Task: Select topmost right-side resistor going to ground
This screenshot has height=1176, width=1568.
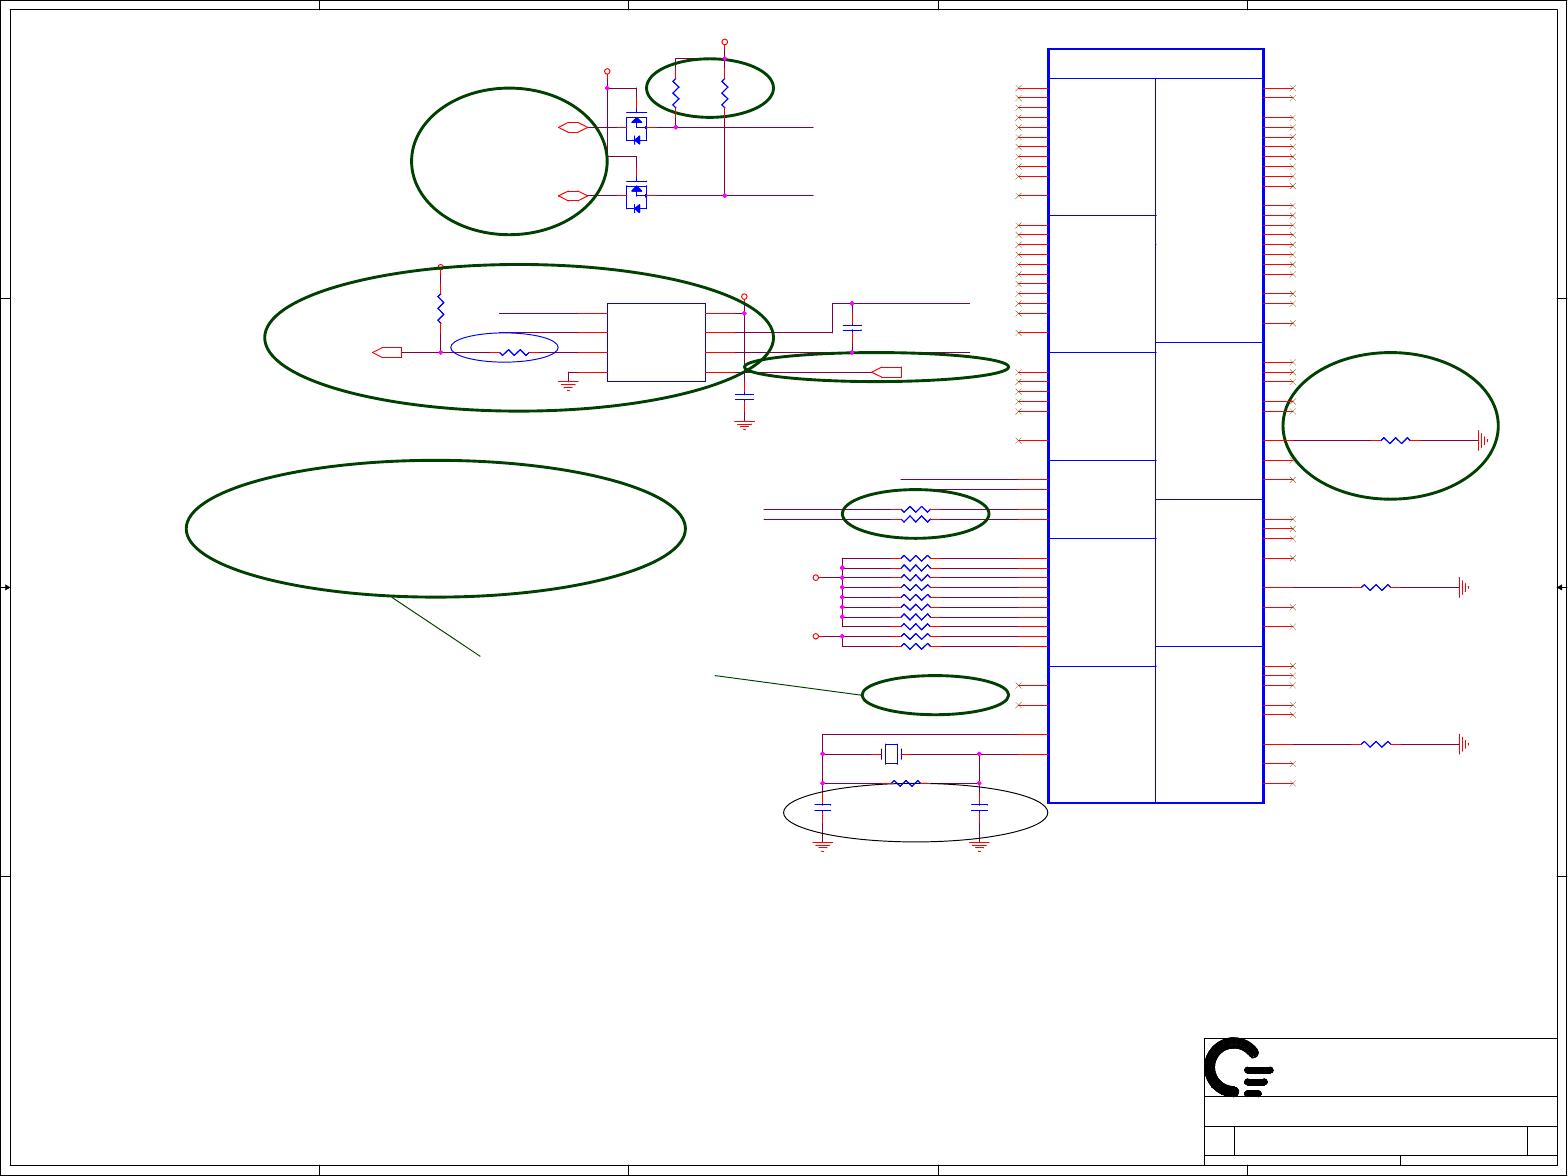Action: (1395, 440)
